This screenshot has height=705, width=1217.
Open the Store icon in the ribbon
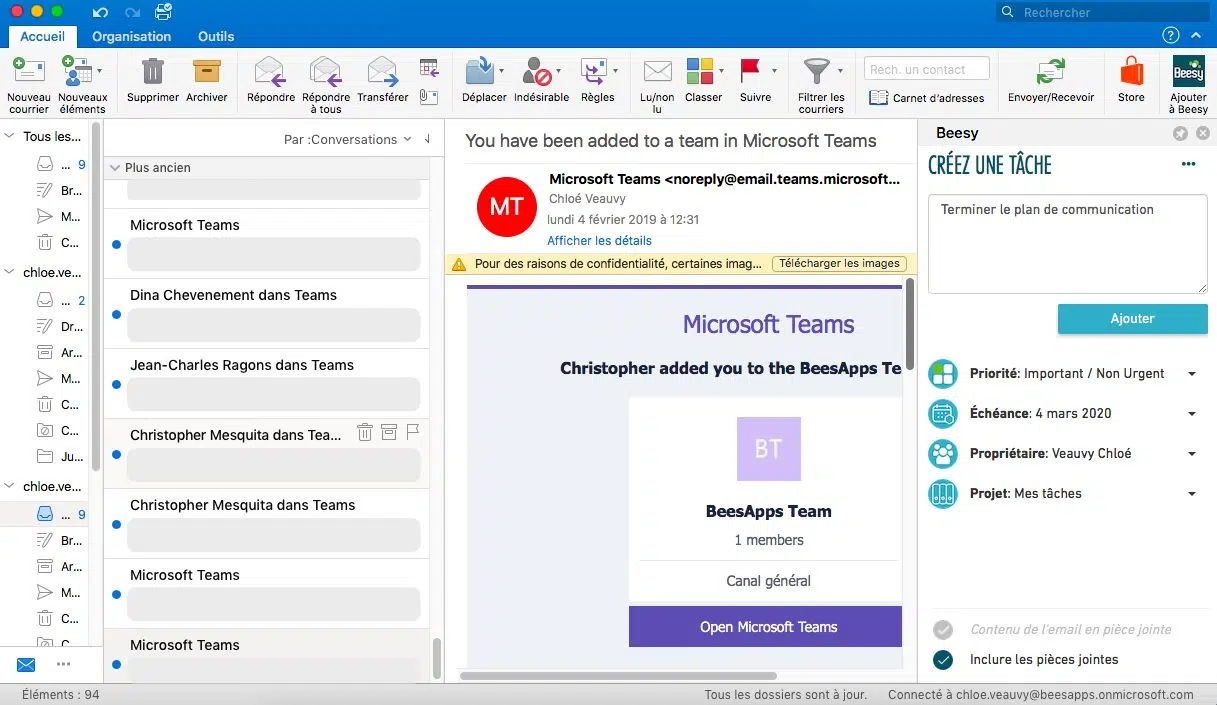pyautogui.click(x=1131, y=71)
